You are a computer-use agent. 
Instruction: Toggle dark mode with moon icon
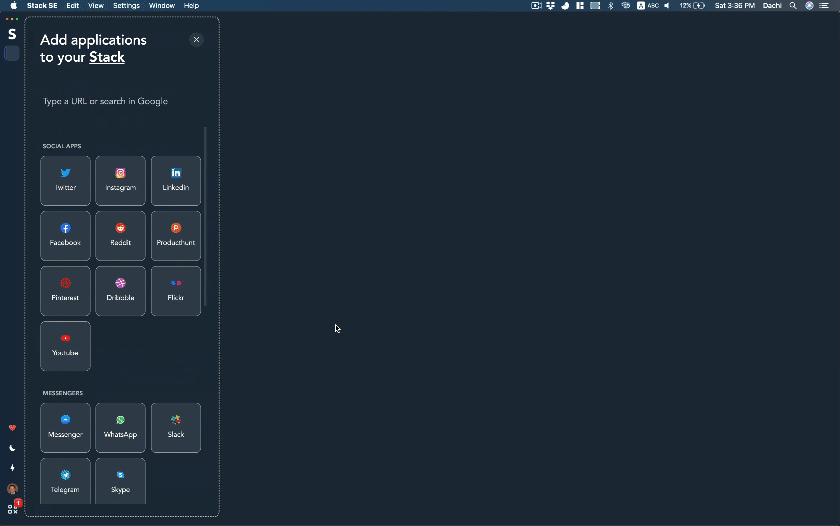click(x=12, y=448)
